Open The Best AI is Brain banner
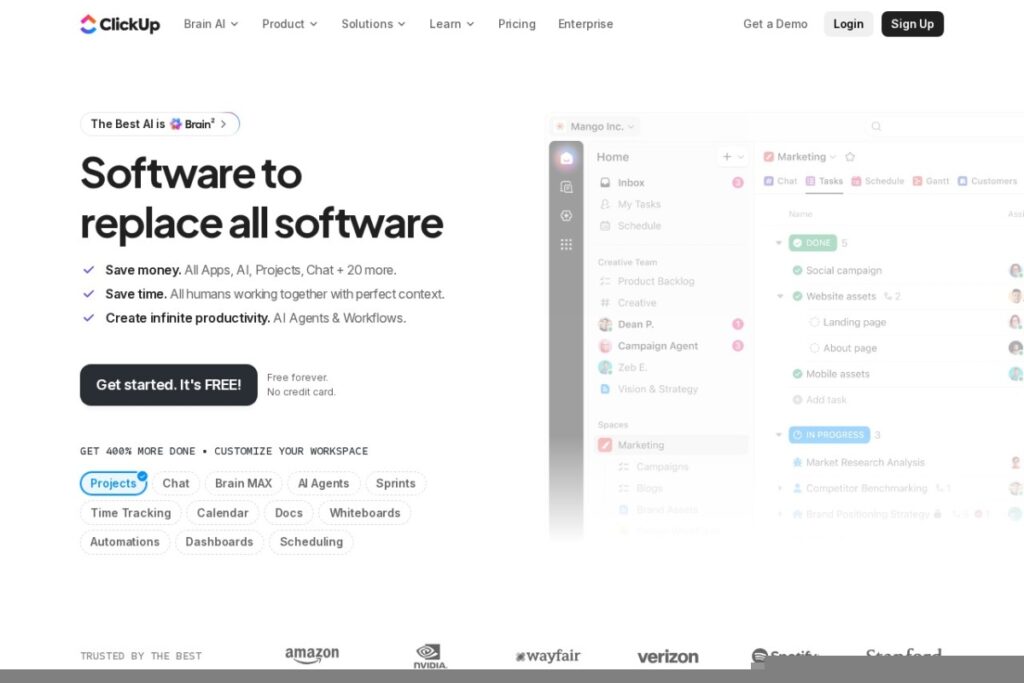 click(160, 124)
